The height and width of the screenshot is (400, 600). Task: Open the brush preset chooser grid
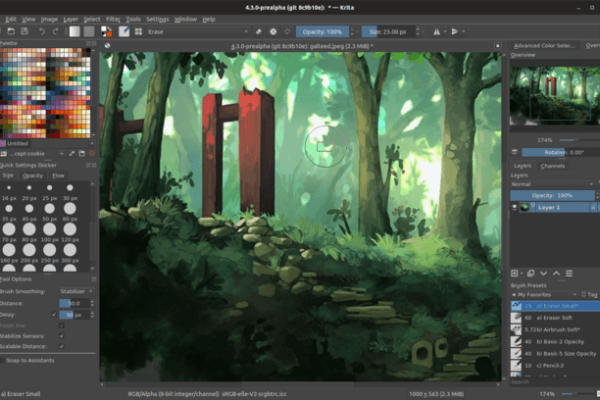point(138,31)
